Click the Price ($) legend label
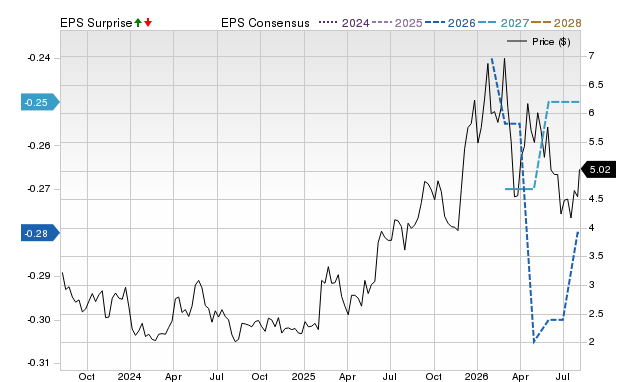 pyautogui.click(x=551, y=42)
